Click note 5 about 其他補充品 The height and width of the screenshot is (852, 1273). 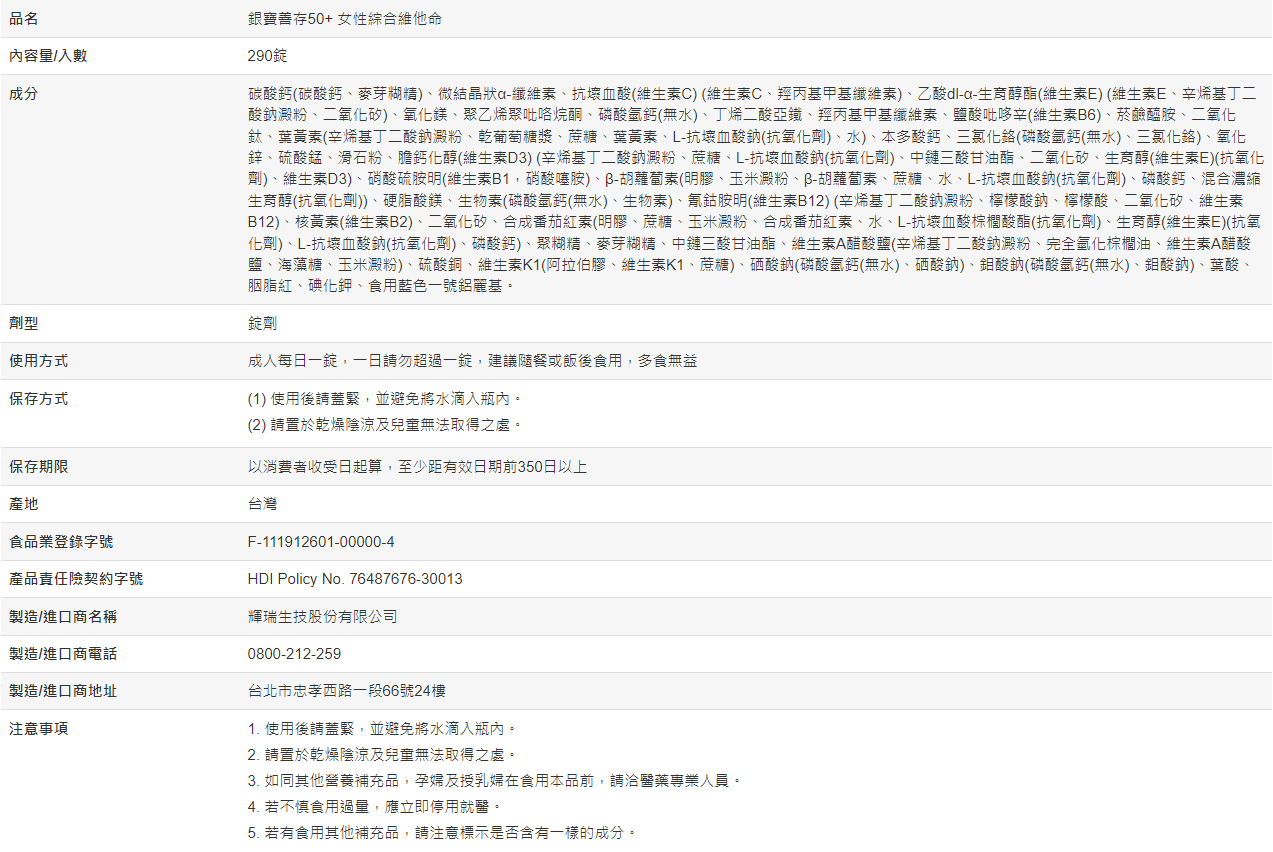[x=442, y=832]
